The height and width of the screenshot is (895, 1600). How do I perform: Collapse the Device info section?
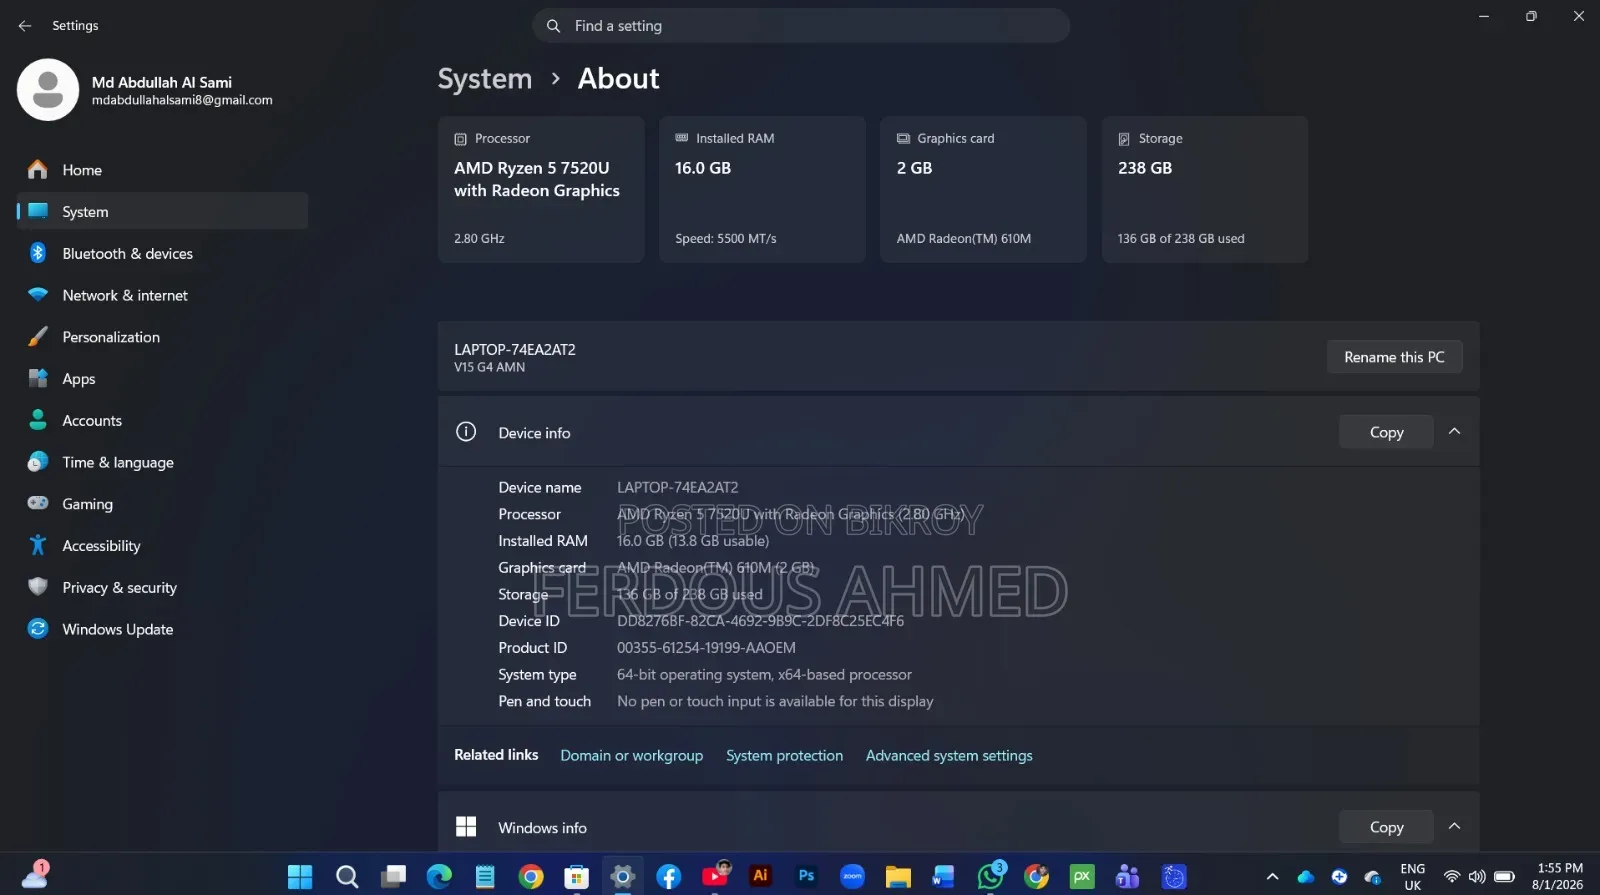[1455, 432]
